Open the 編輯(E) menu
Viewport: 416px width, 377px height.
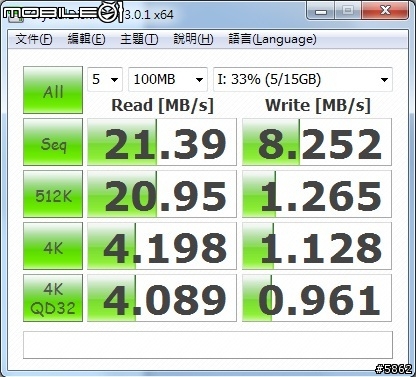(86, 39)
